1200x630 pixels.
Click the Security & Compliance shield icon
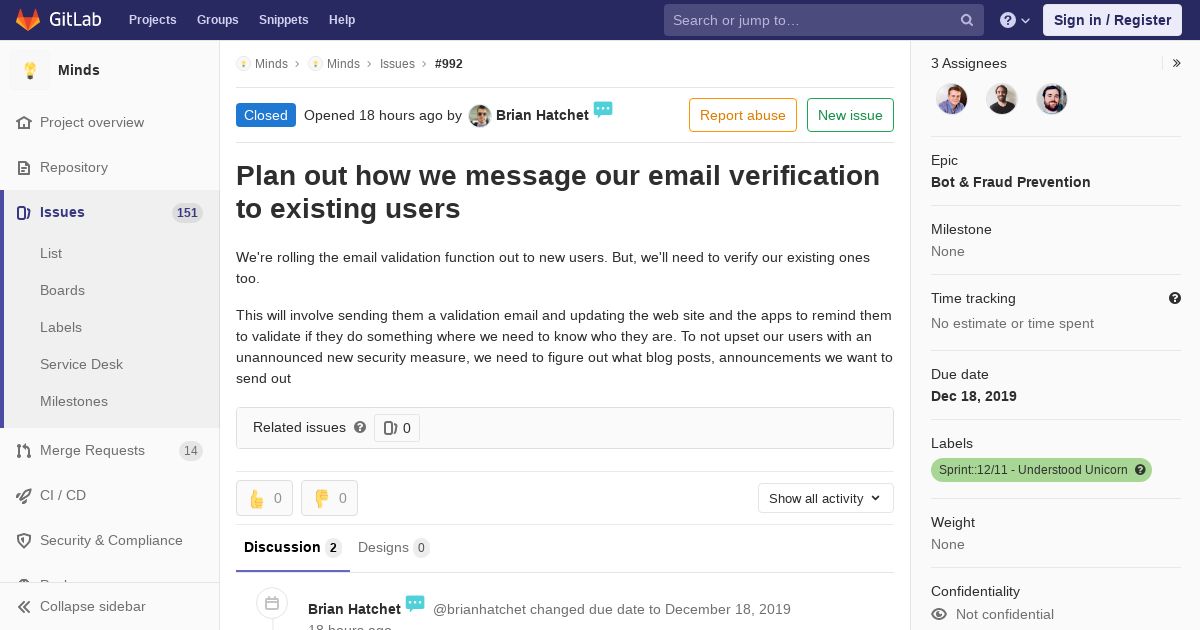(x=24, y=540)
